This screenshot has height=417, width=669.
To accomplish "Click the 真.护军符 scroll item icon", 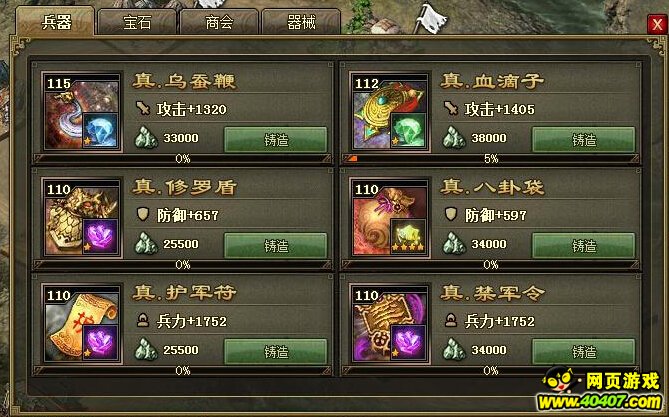I will click(x=82, y=324).
